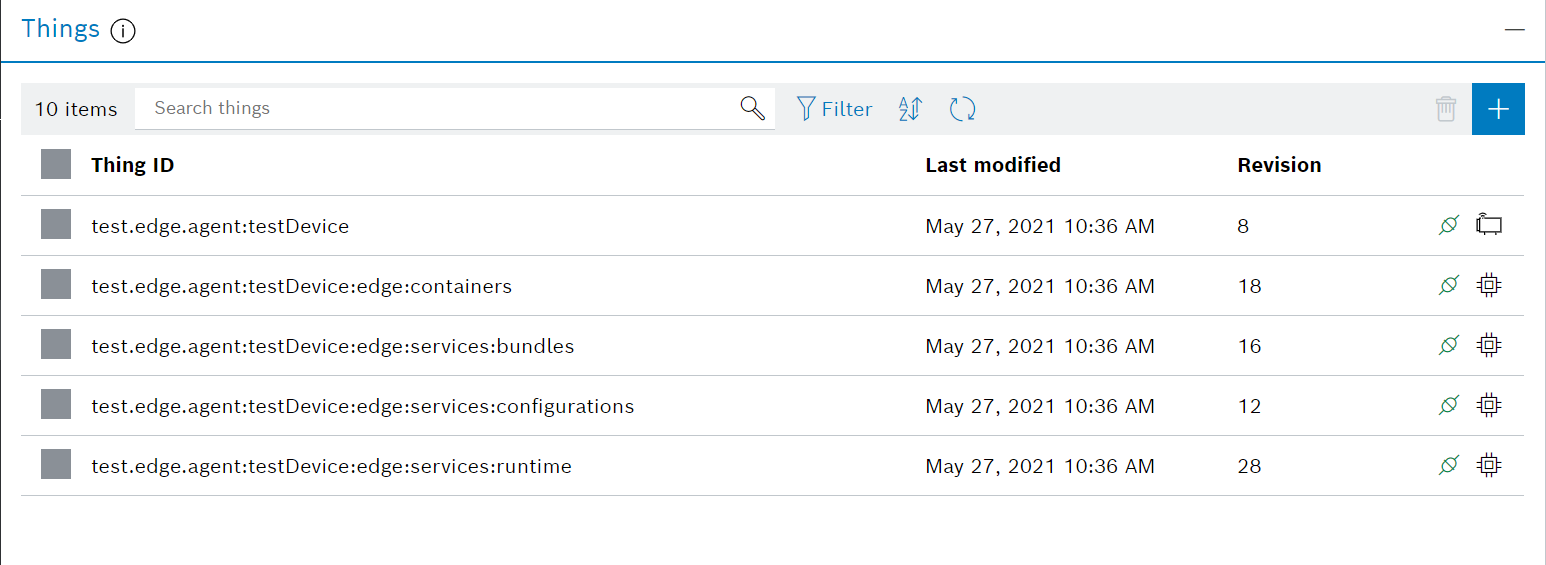Toggle the select-all checkbox in header
This screenshot has height=565, width=1546.
56,165
